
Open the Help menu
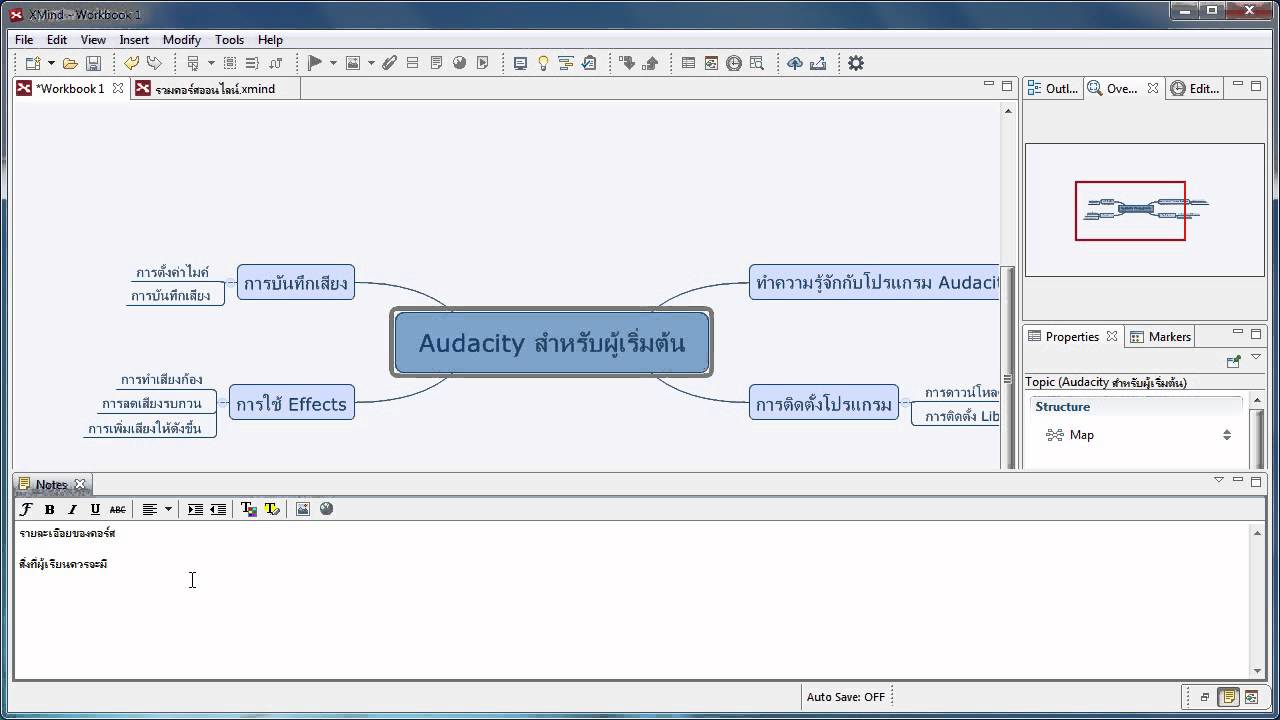(x=270, y=40)
